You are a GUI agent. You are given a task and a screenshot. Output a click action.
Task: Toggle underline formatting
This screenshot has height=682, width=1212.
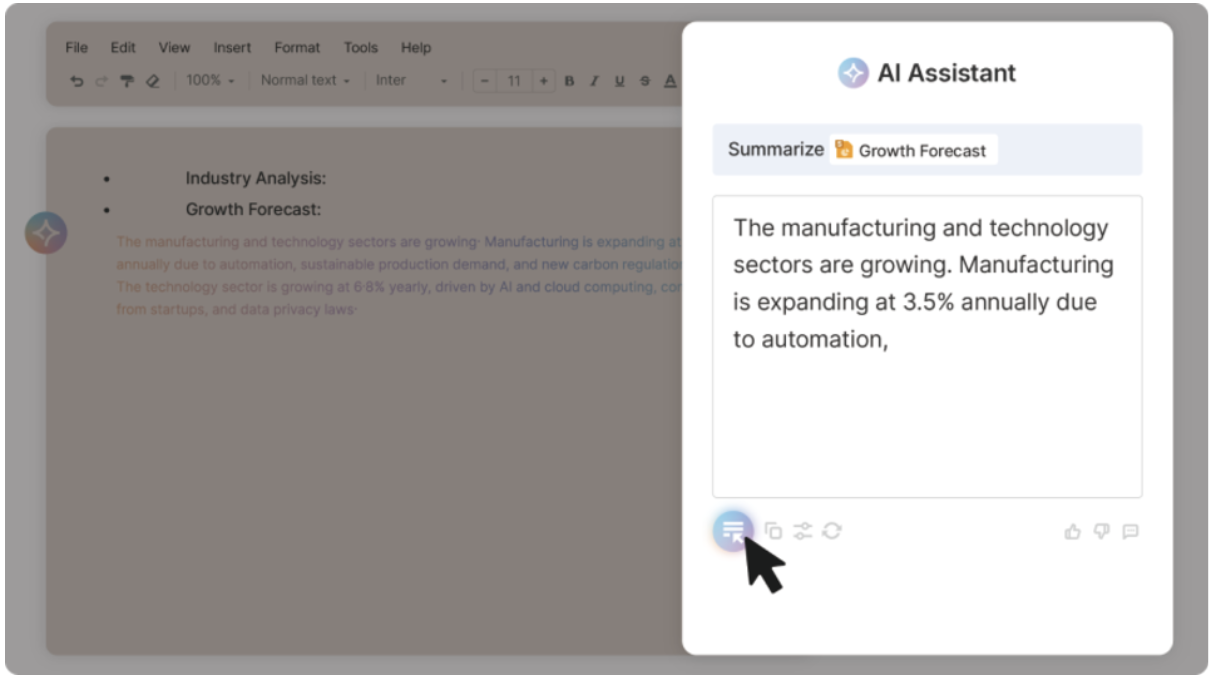click(x=619, y=81)
